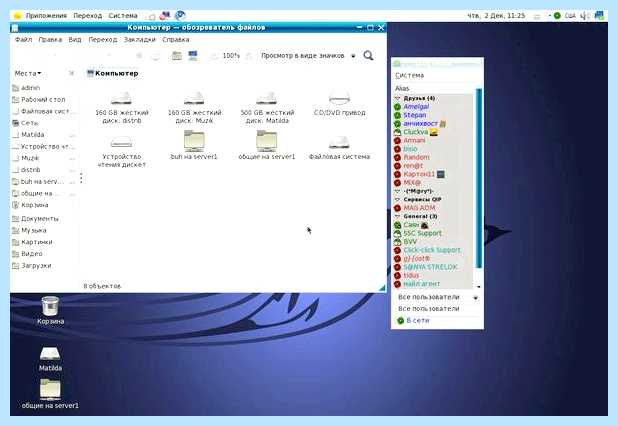Click the Computer toolbar icon

193,56
